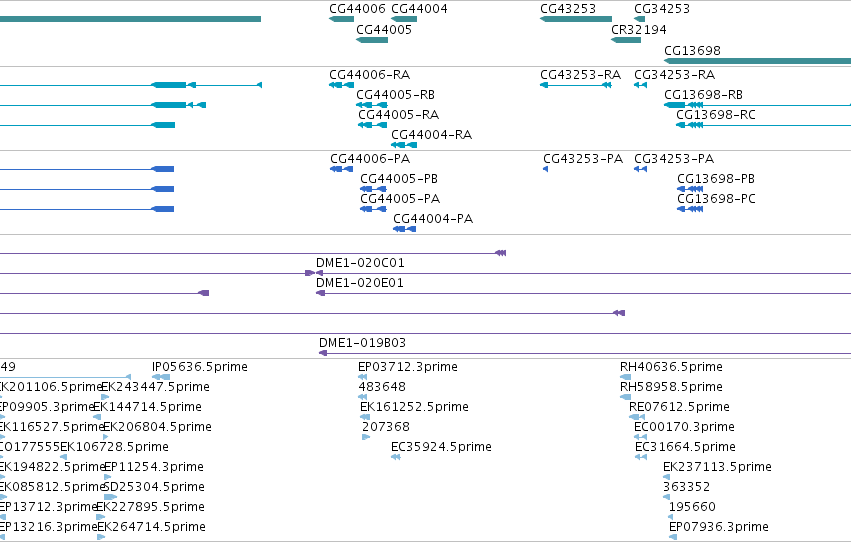Select the CG44006 gene label

[357, 9]
